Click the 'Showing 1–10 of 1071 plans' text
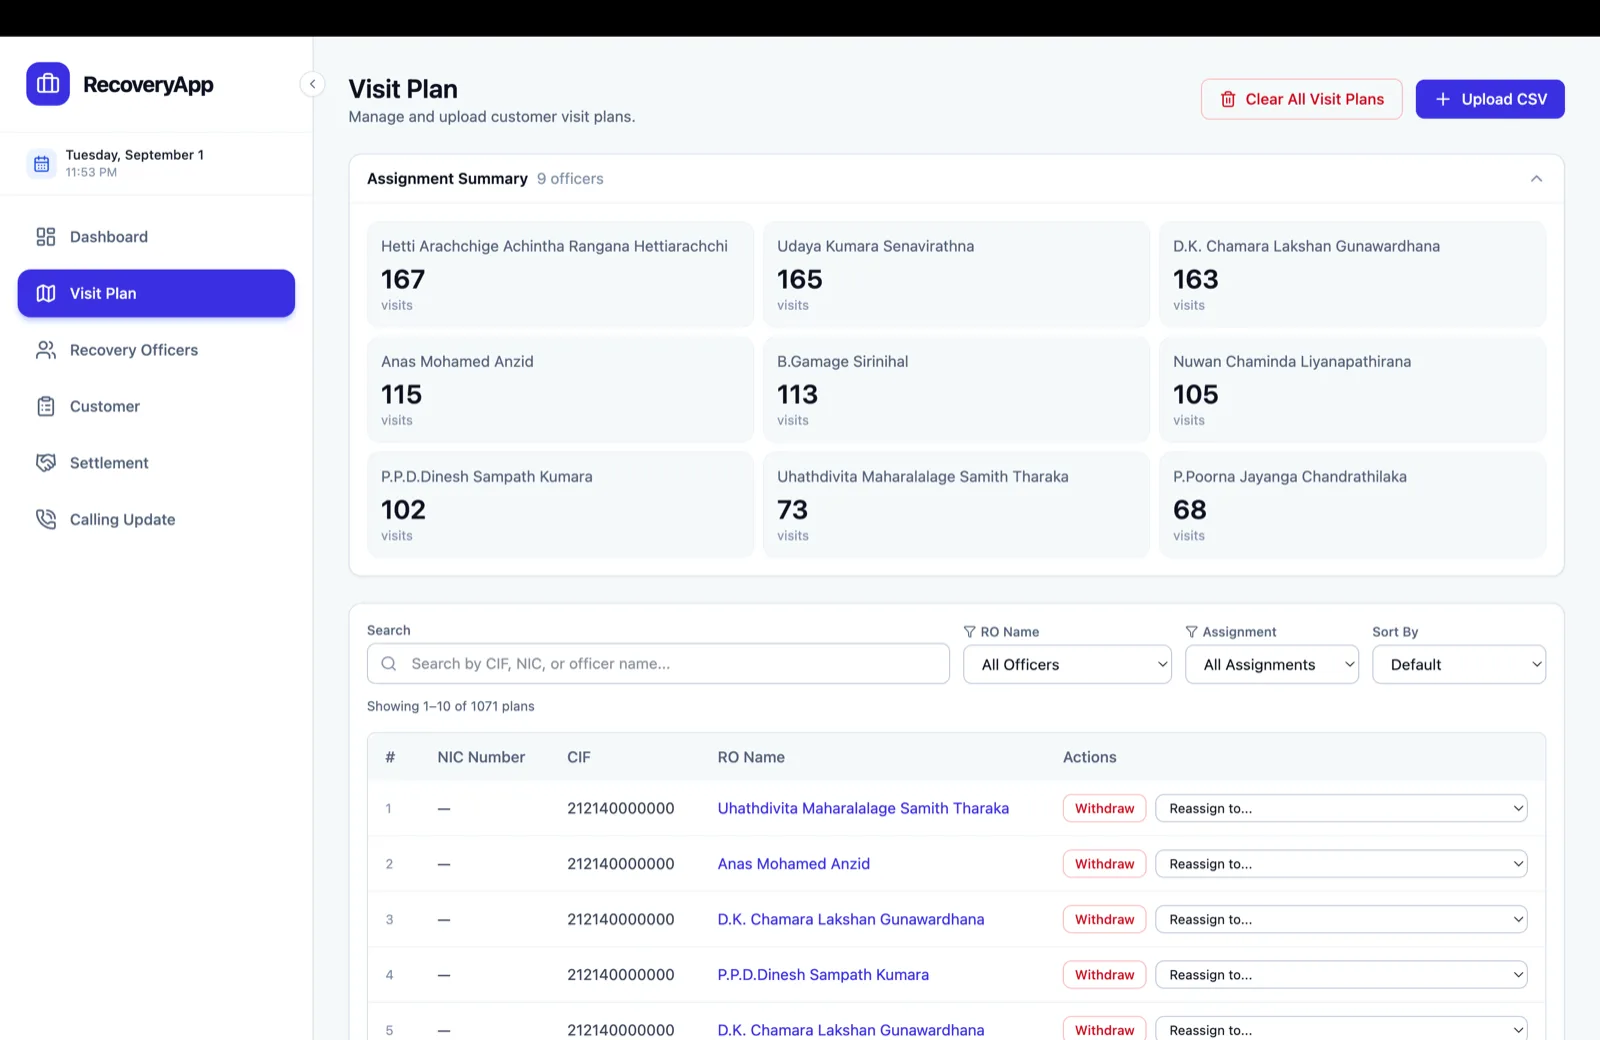 451,706
